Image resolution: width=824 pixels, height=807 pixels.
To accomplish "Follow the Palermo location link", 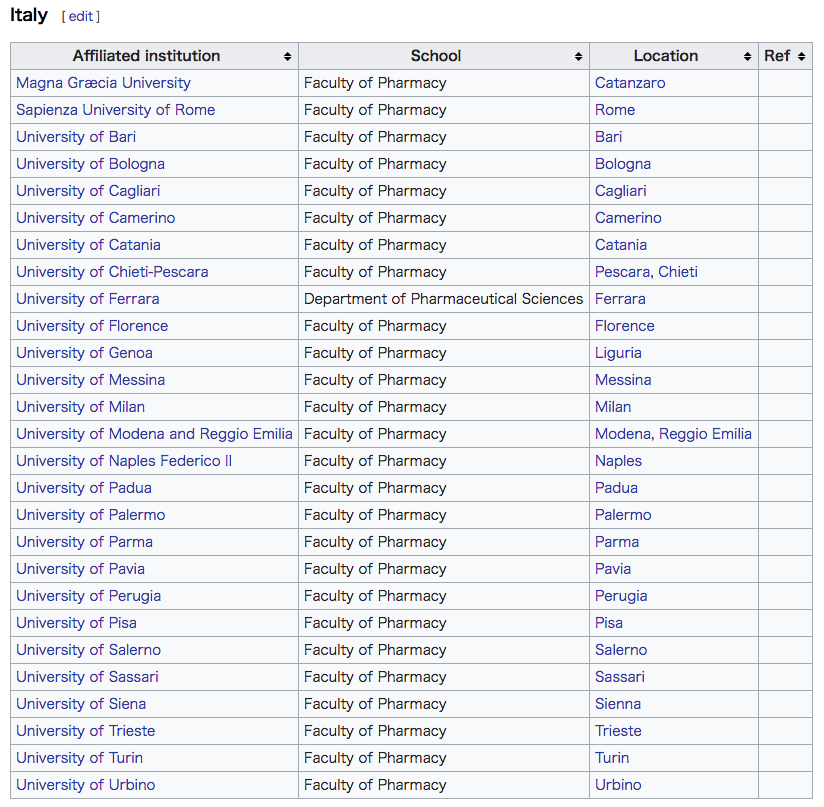I will [x=623, y=515].
